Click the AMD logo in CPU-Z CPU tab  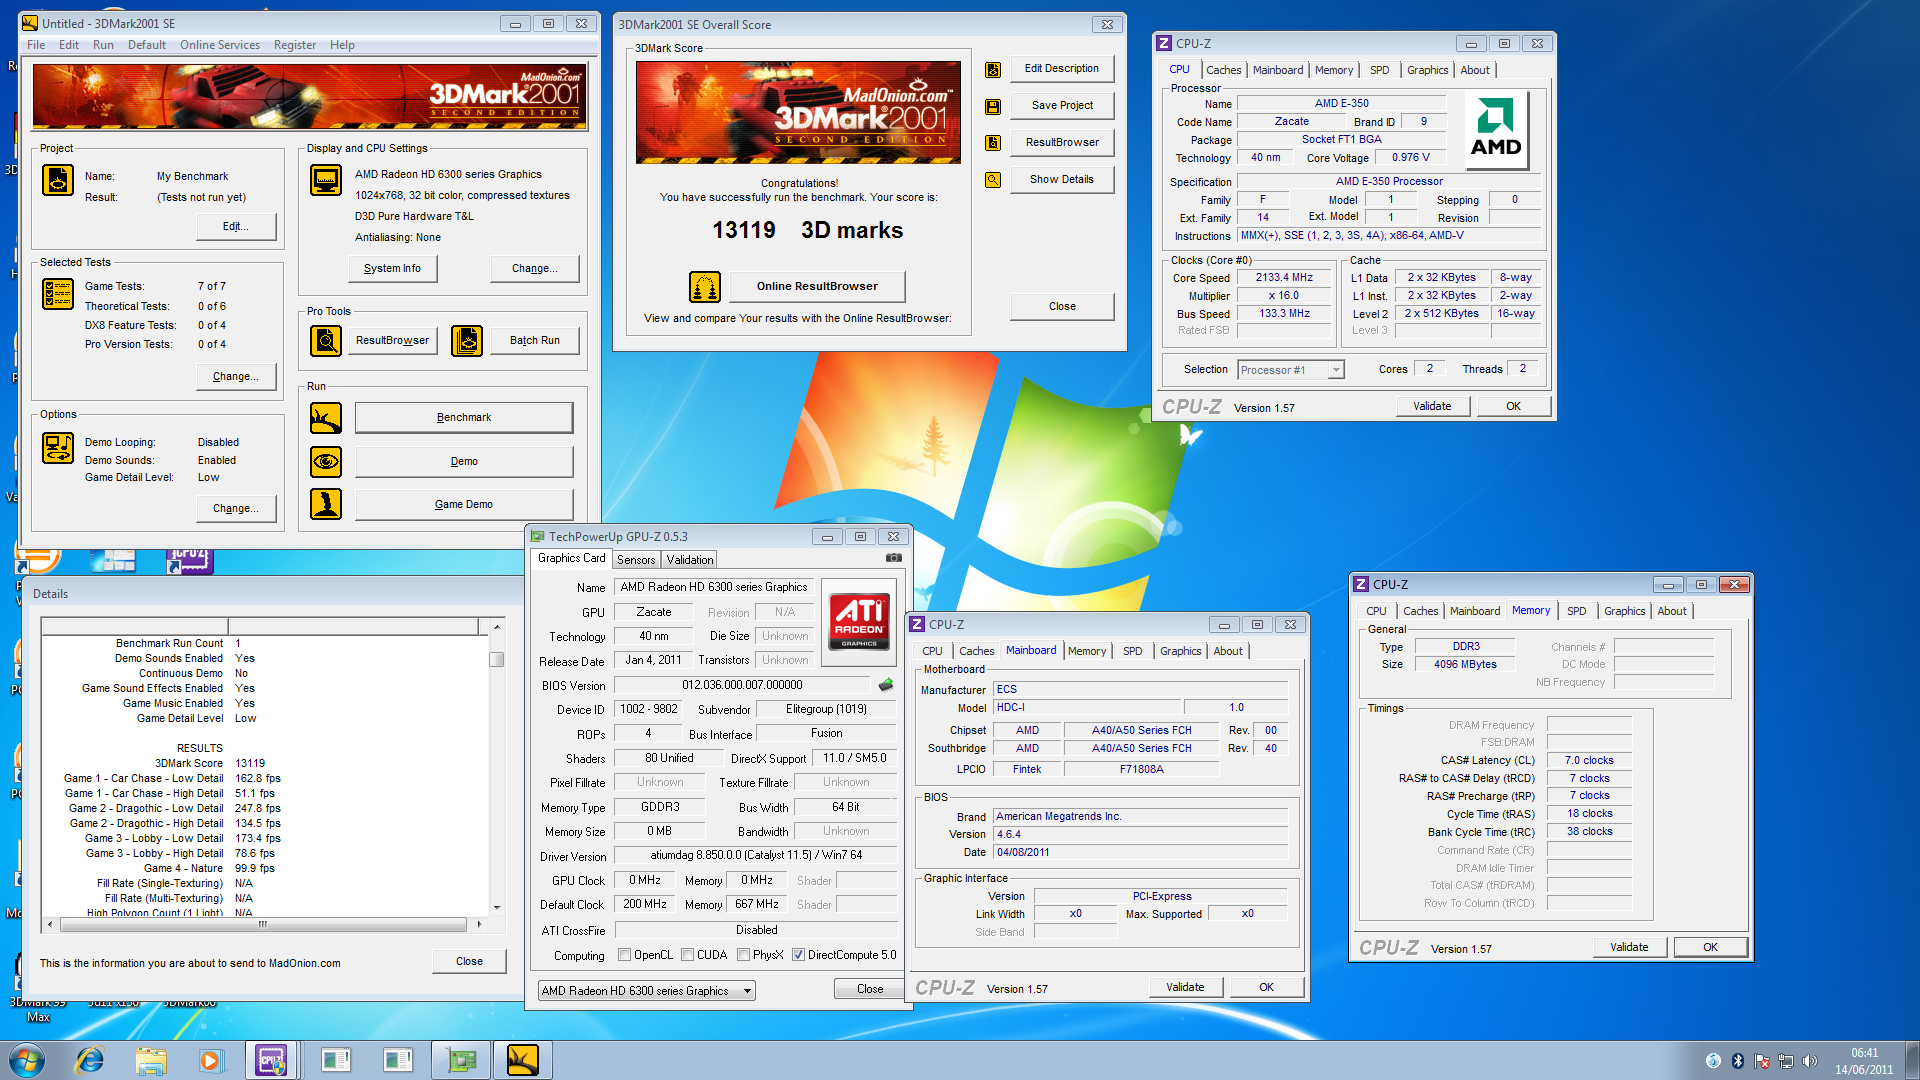click(x=1496, y=130)
